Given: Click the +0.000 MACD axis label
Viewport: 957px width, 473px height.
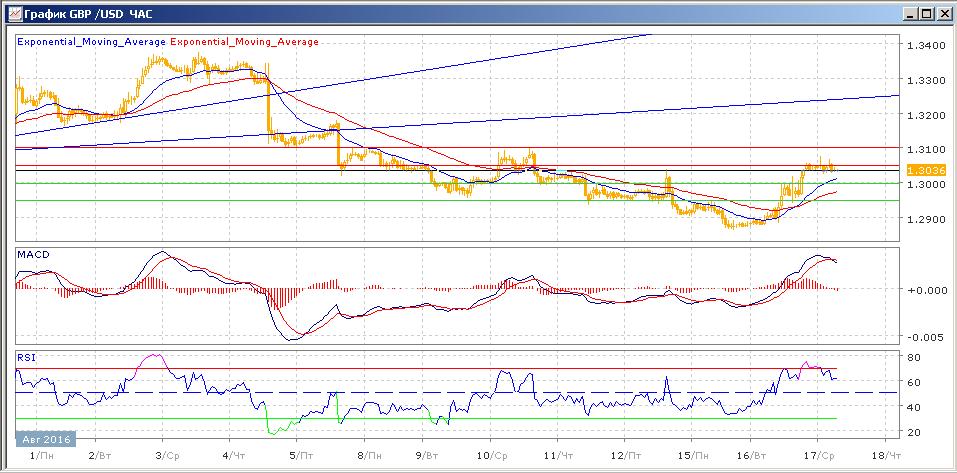Looking at the screenshot, I should 926,290.
